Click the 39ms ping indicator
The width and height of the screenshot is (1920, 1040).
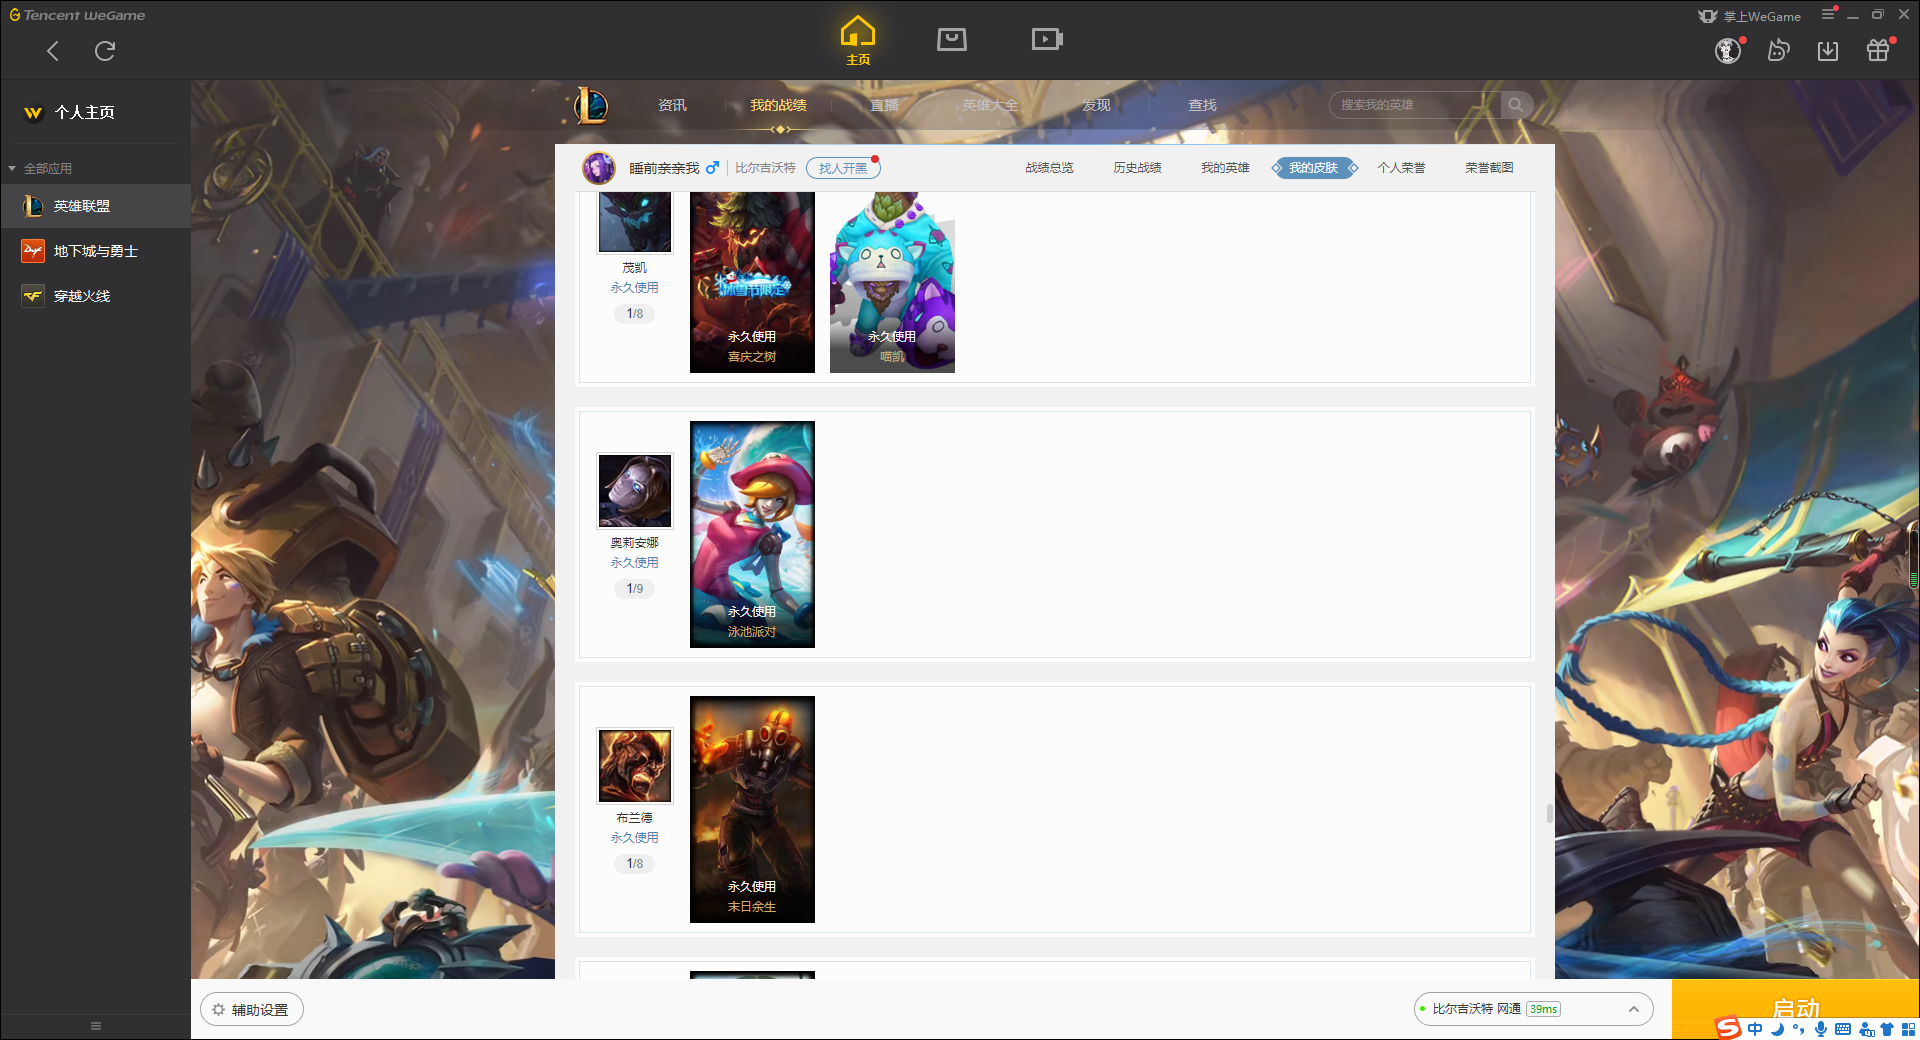point(1543,1009)
